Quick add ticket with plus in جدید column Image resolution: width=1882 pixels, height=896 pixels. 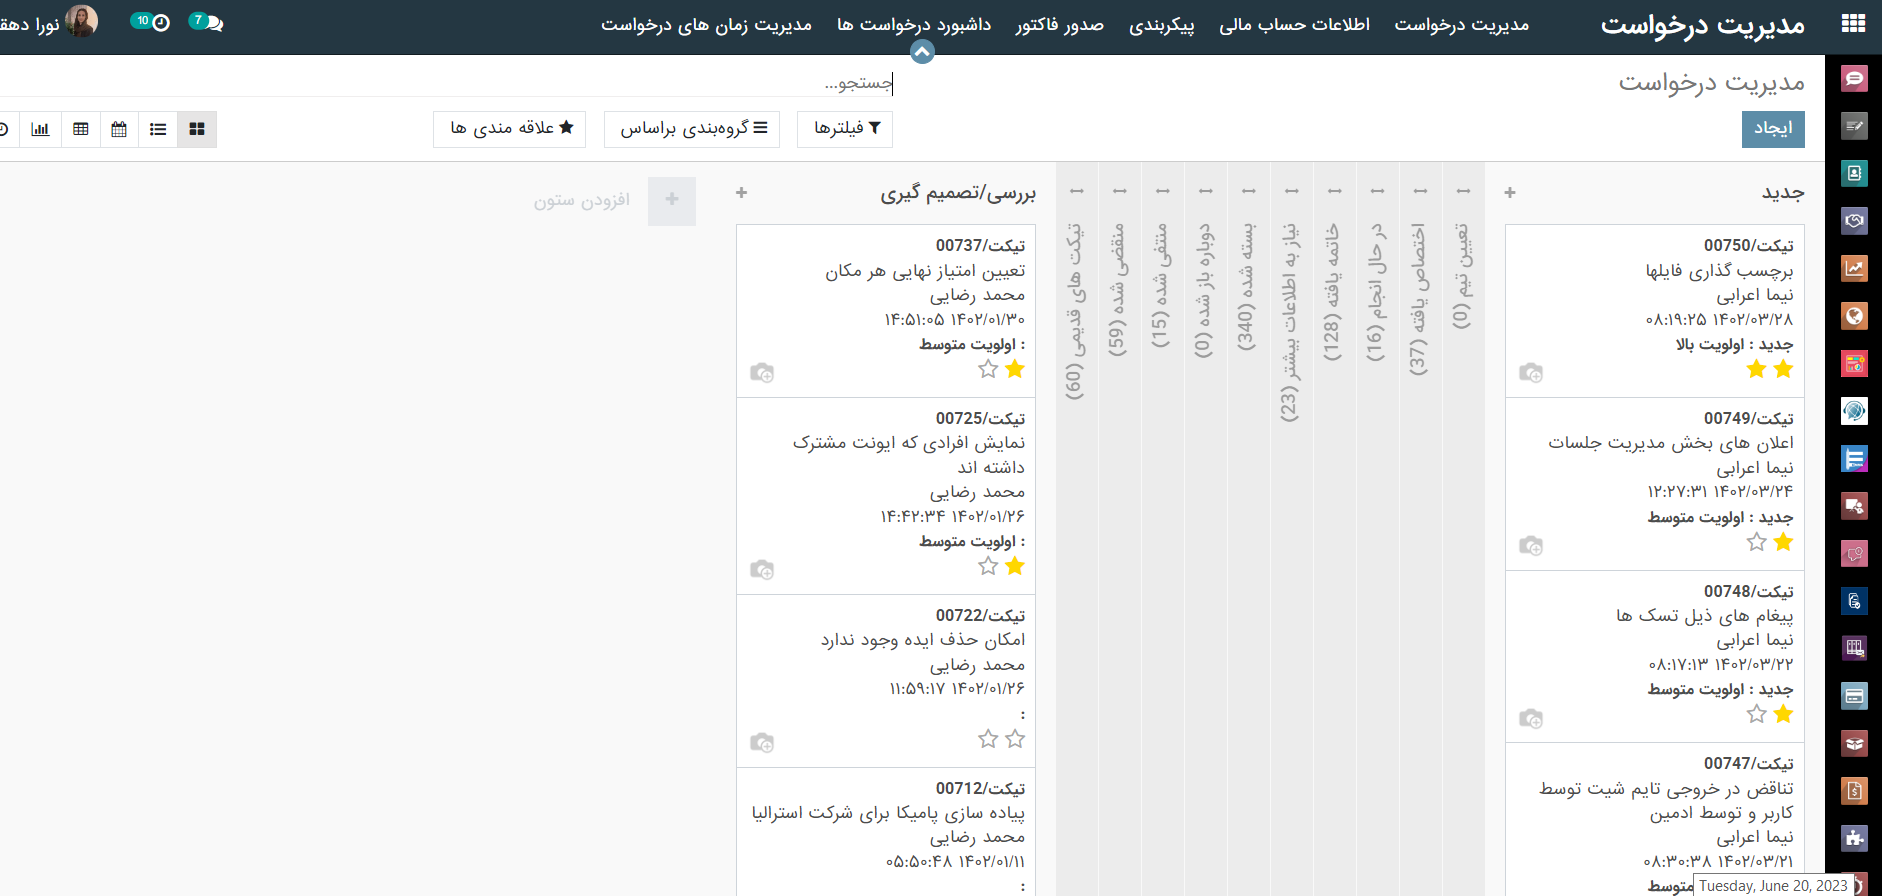[x=1510, y=192]
